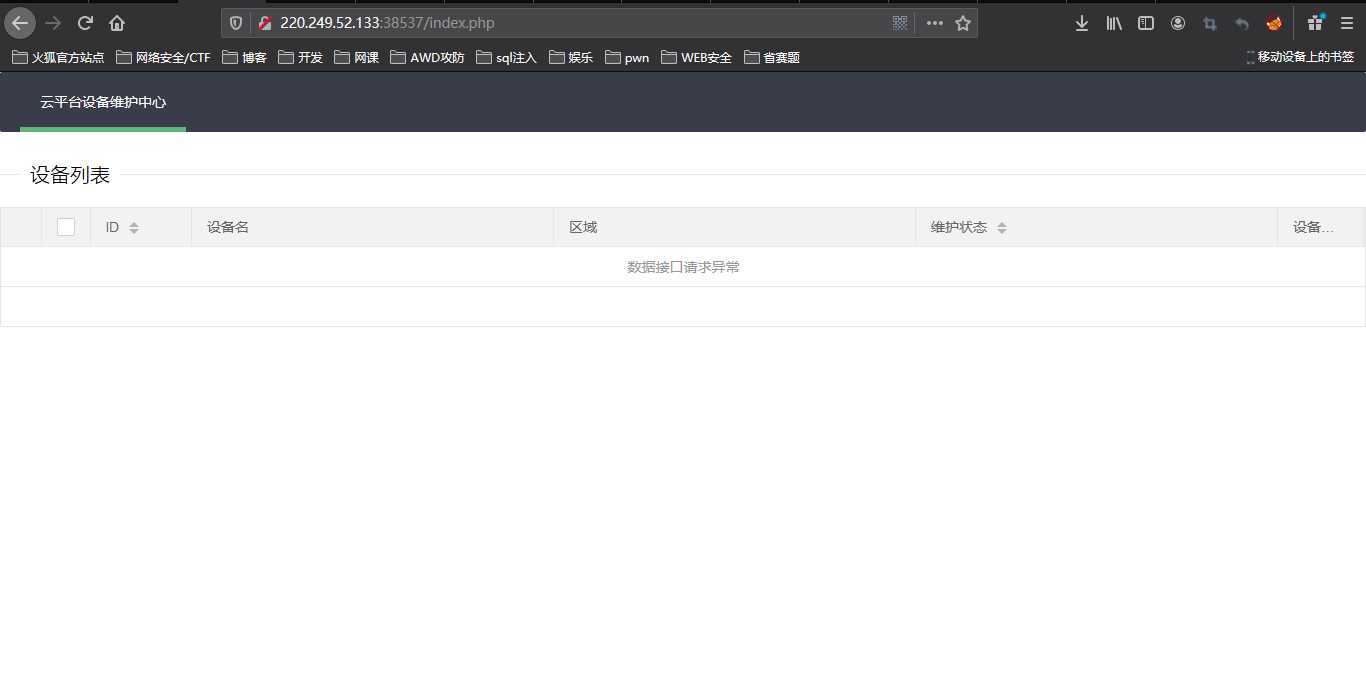The width and height of the screenshot is (1366, 693).
Task: Select the 云平台设备维护中心 navigation tab
Action: 103,102
